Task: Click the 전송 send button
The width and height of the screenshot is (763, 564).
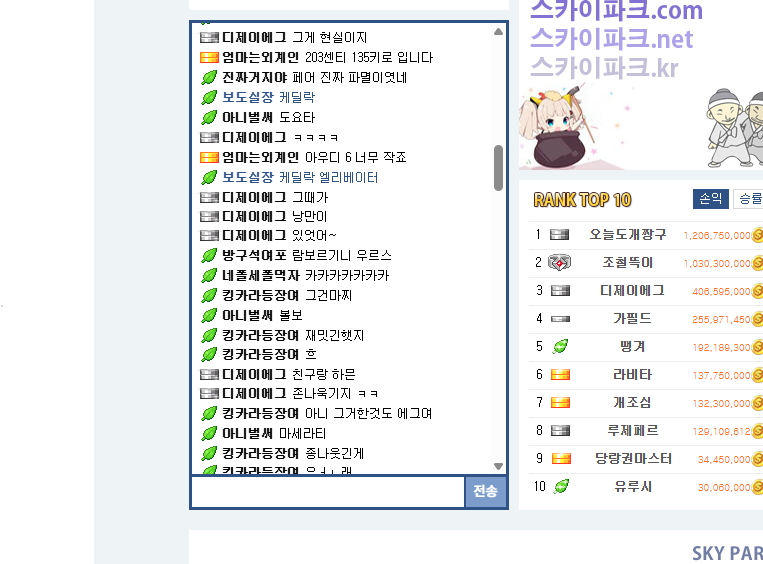Action: click(x=485, y=491)
